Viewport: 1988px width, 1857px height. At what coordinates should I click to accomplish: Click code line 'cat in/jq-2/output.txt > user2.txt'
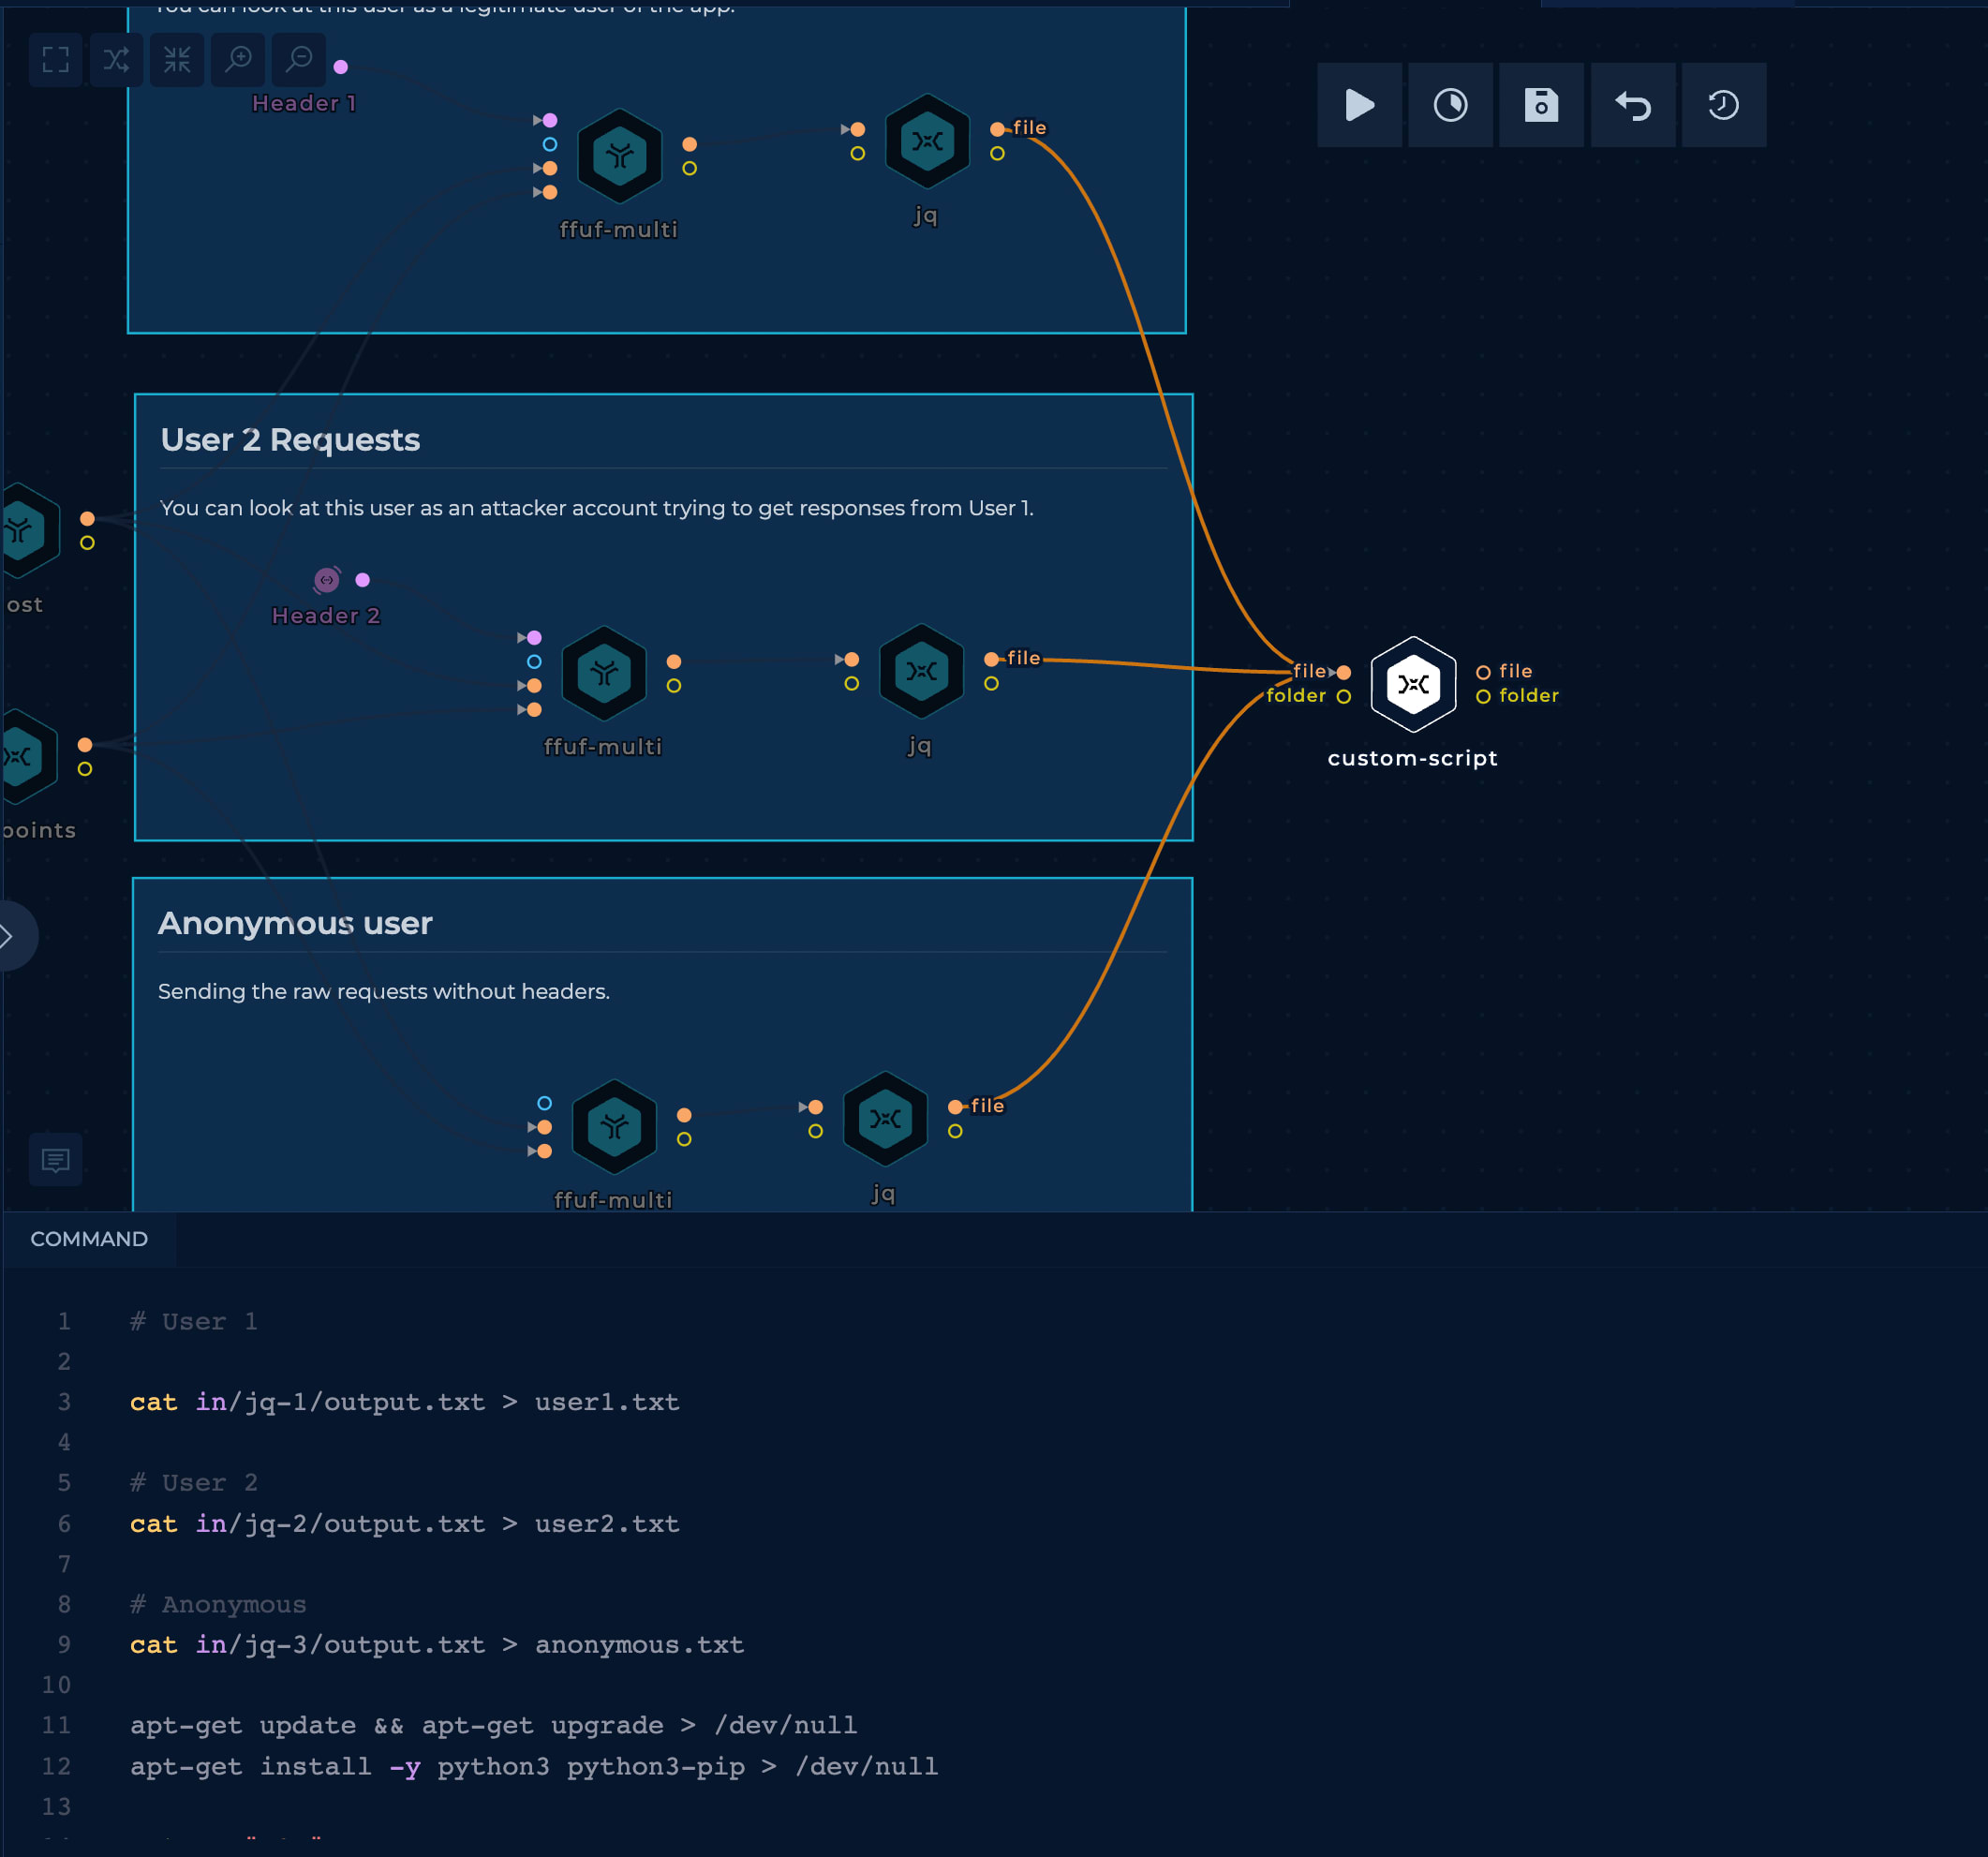coord(405,1523)
